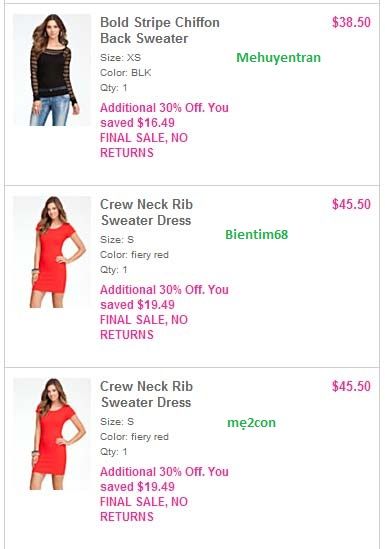Click the first saved $19.49 discount text
The image size is (385, 549).
point(137,305)
